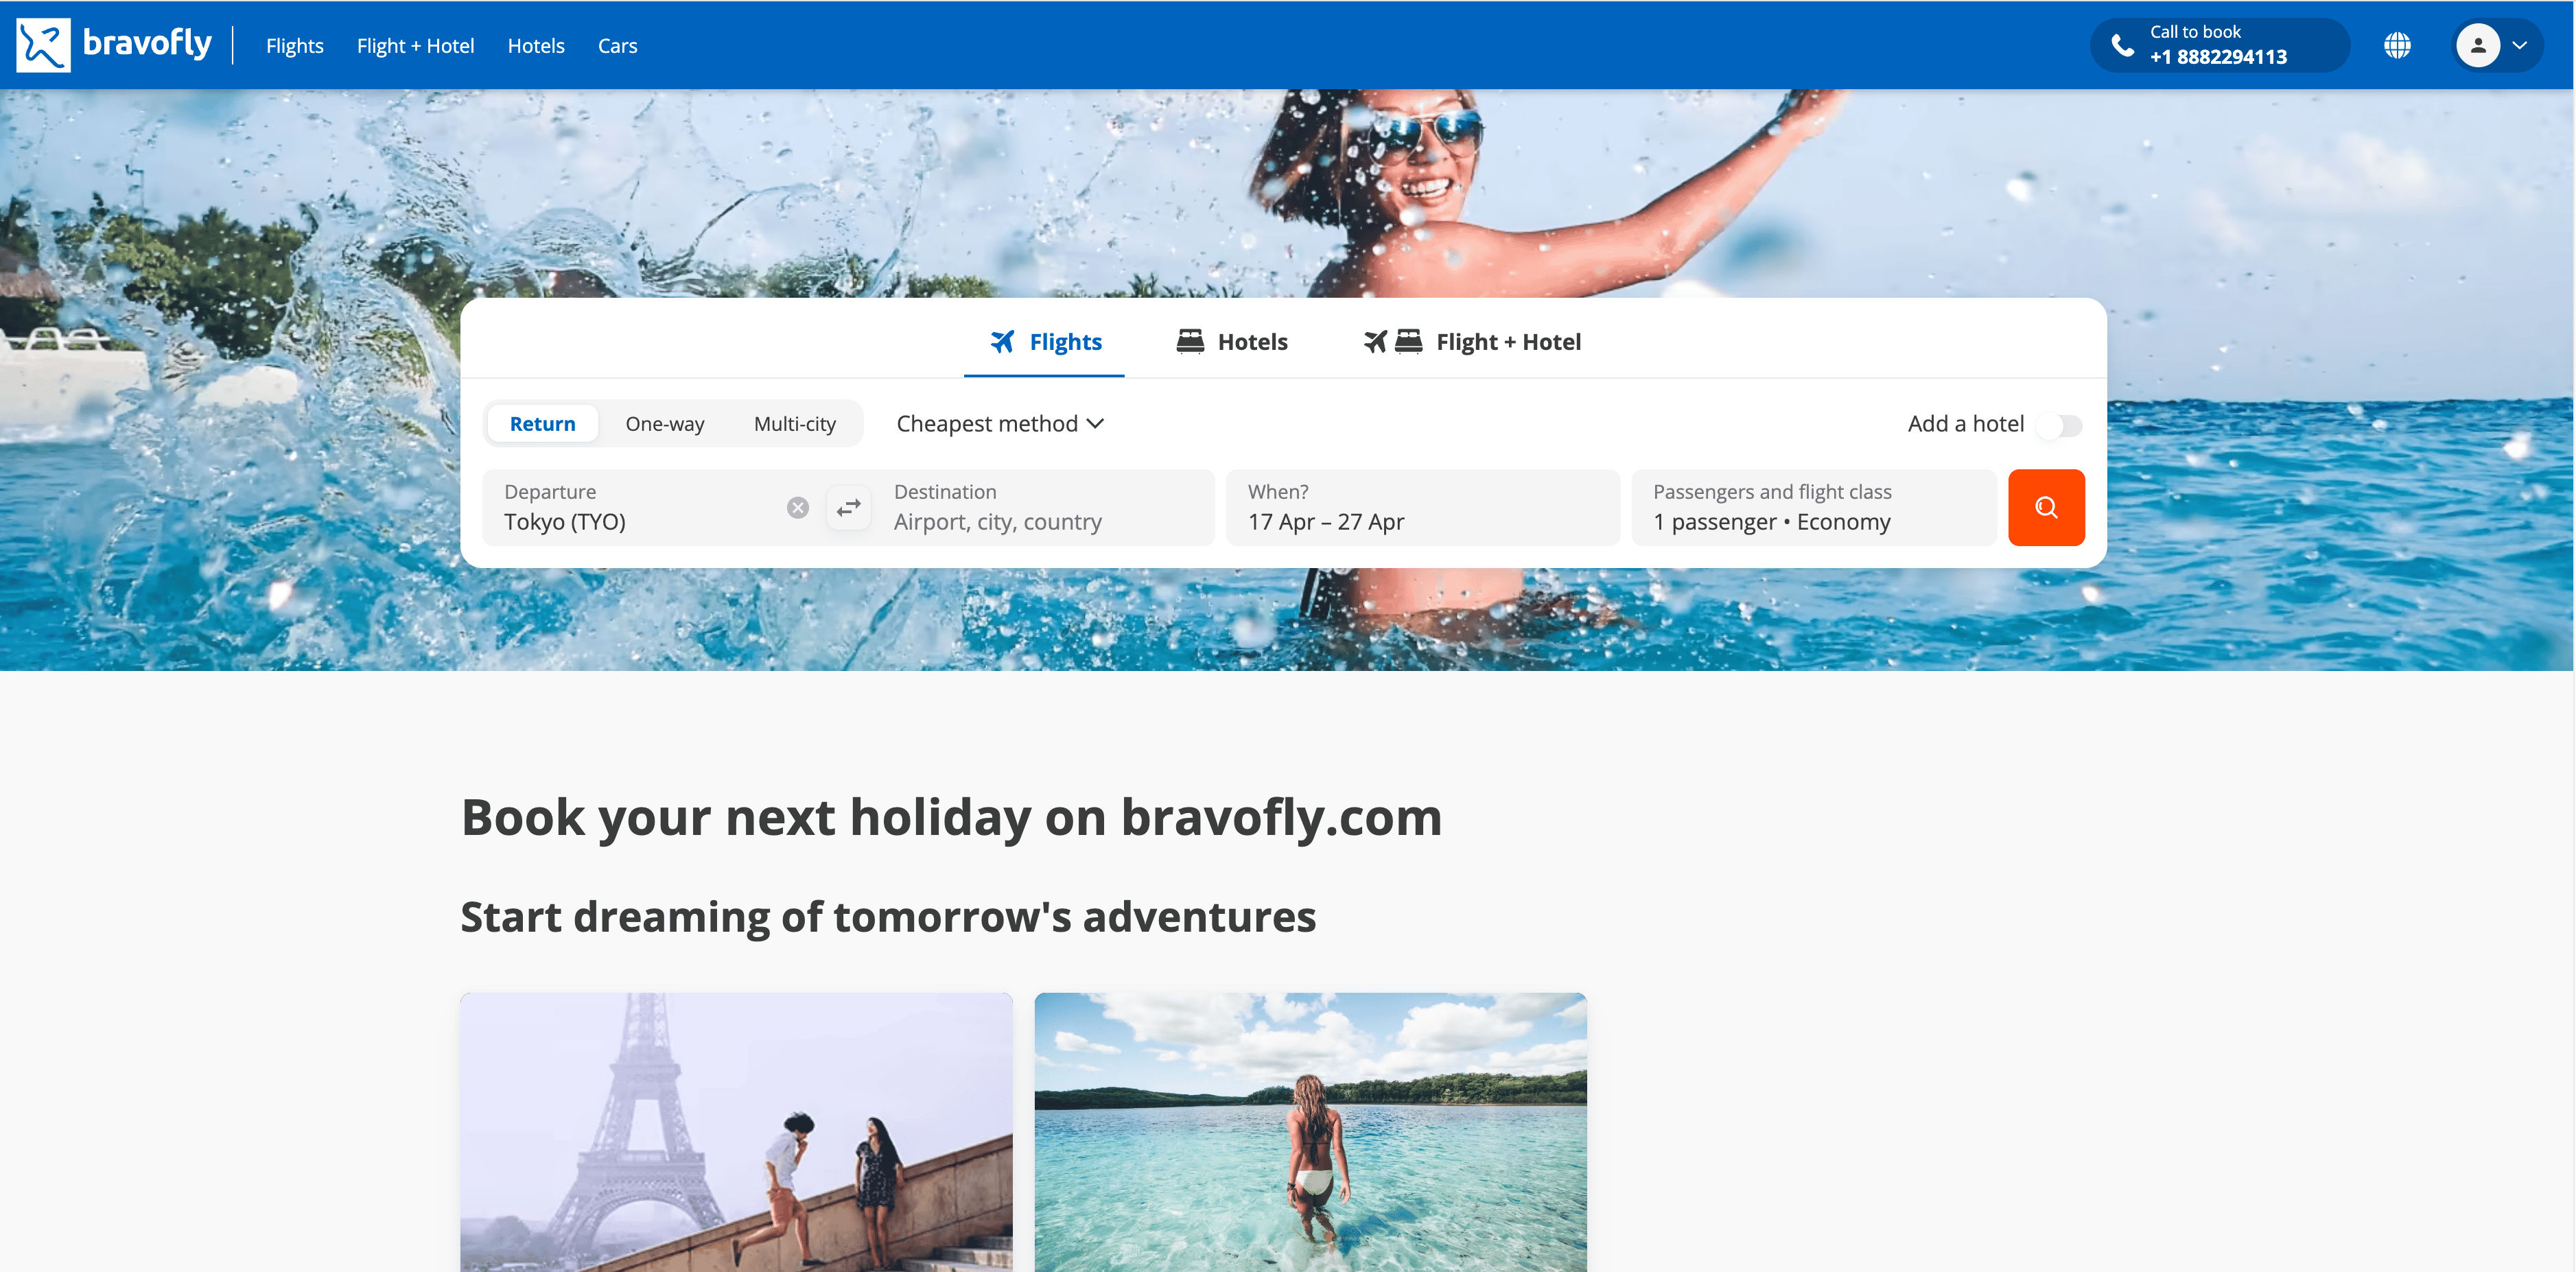Open Flight + Hotel in top navigation
Screen dimensions: 2576x1272
click(415, 46)
